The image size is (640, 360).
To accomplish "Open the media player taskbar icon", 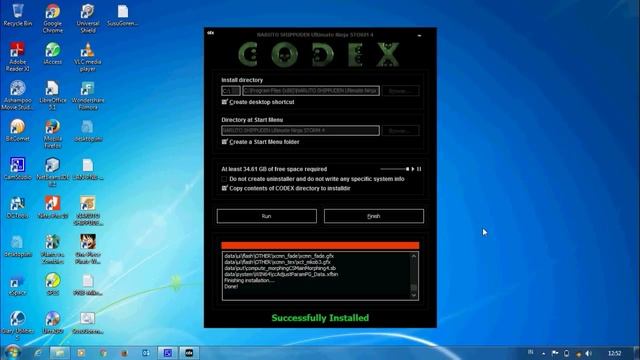I will coord(81,353).
